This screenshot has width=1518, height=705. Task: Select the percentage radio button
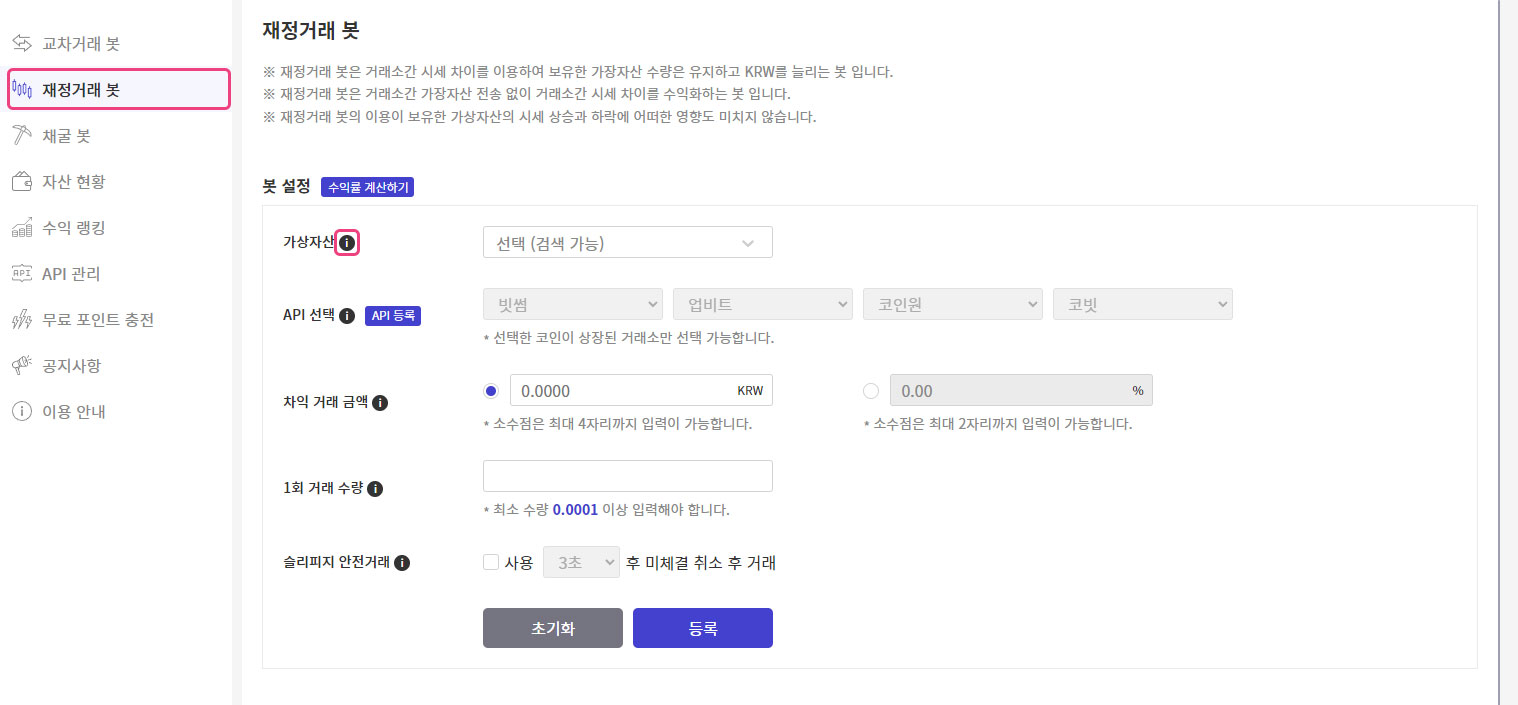[871, 391]
